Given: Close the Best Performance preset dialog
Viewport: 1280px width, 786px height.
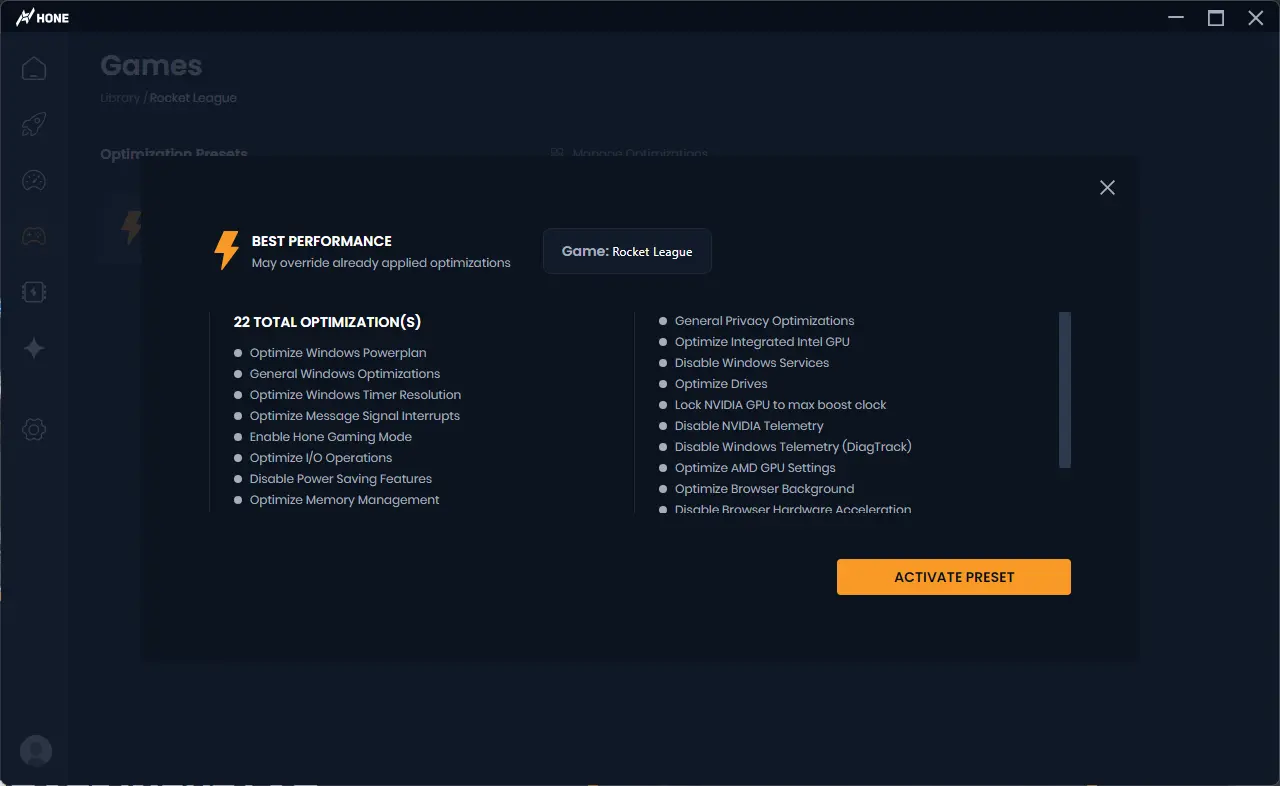Looking at the screenshot, I should [1107, 188].
